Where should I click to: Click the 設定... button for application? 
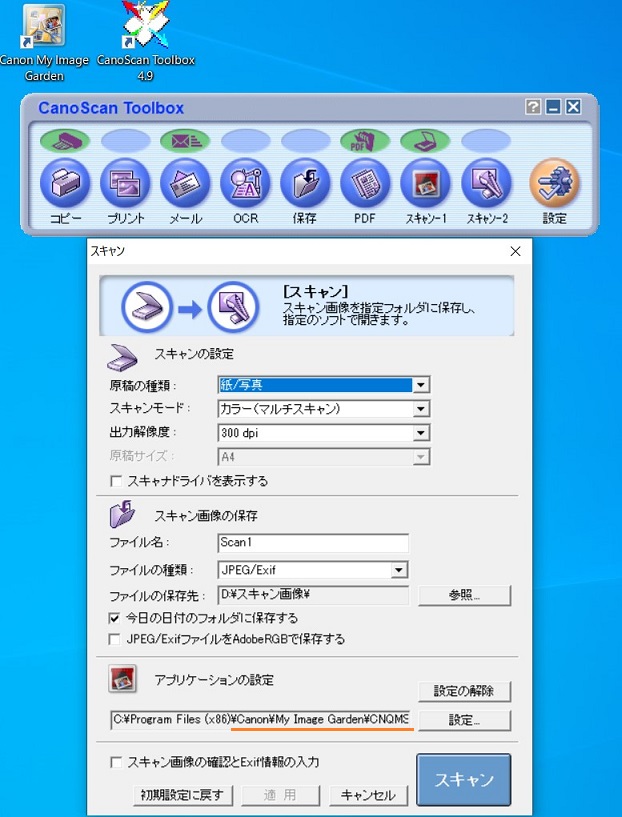pos(465,721)
